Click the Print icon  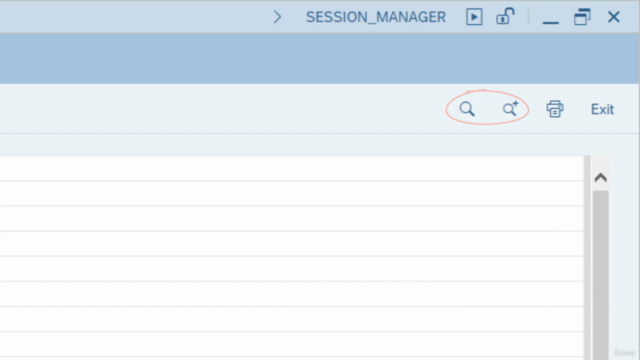pos(555,109)
